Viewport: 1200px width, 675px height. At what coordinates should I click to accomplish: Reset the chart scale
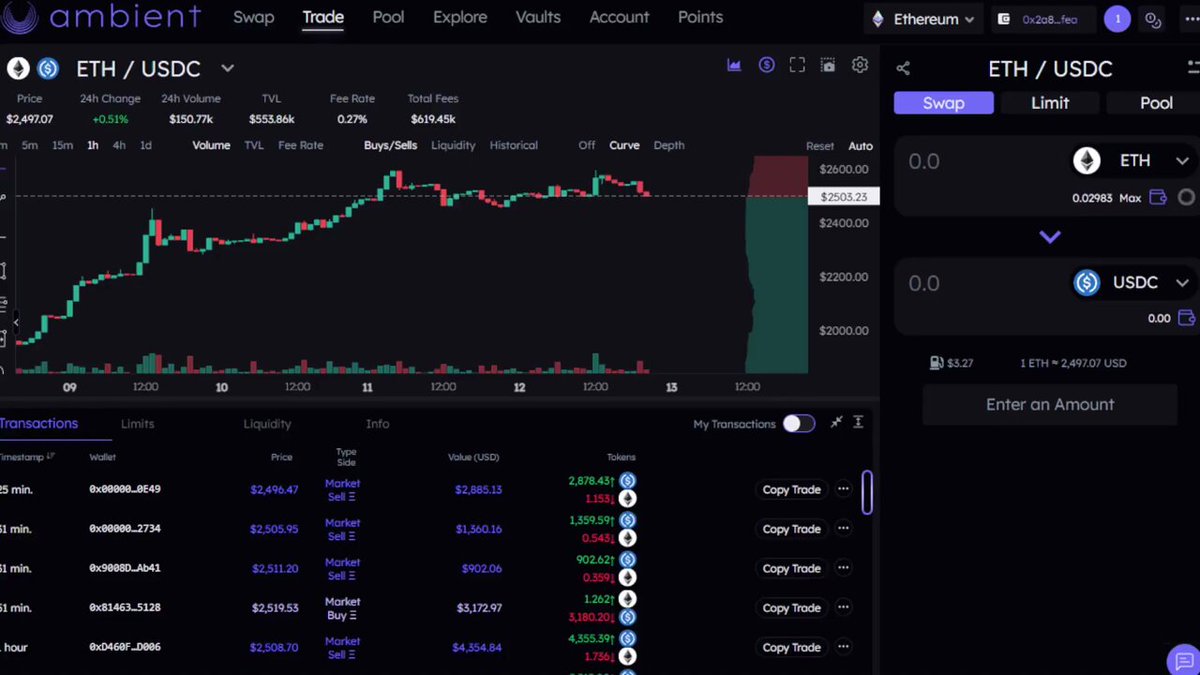coord(820,146)
